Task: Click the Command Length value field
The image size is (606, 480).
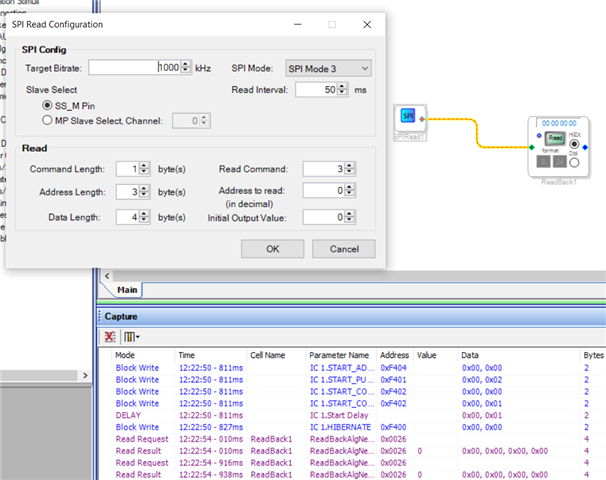Action: click(x=128, y=169)
